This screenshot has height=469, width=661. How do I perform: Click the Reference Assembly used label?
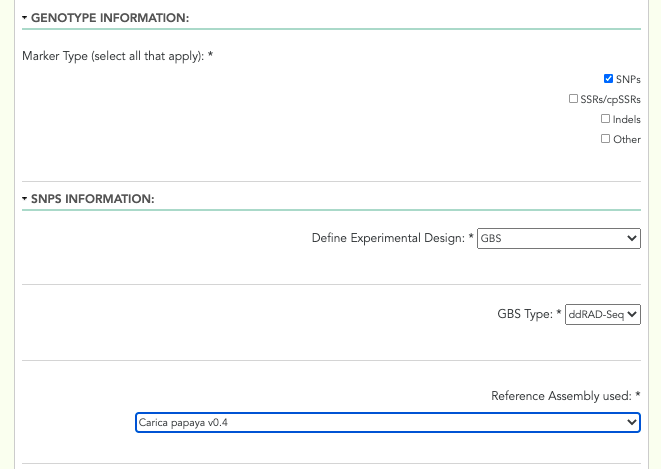coord(562,396)
